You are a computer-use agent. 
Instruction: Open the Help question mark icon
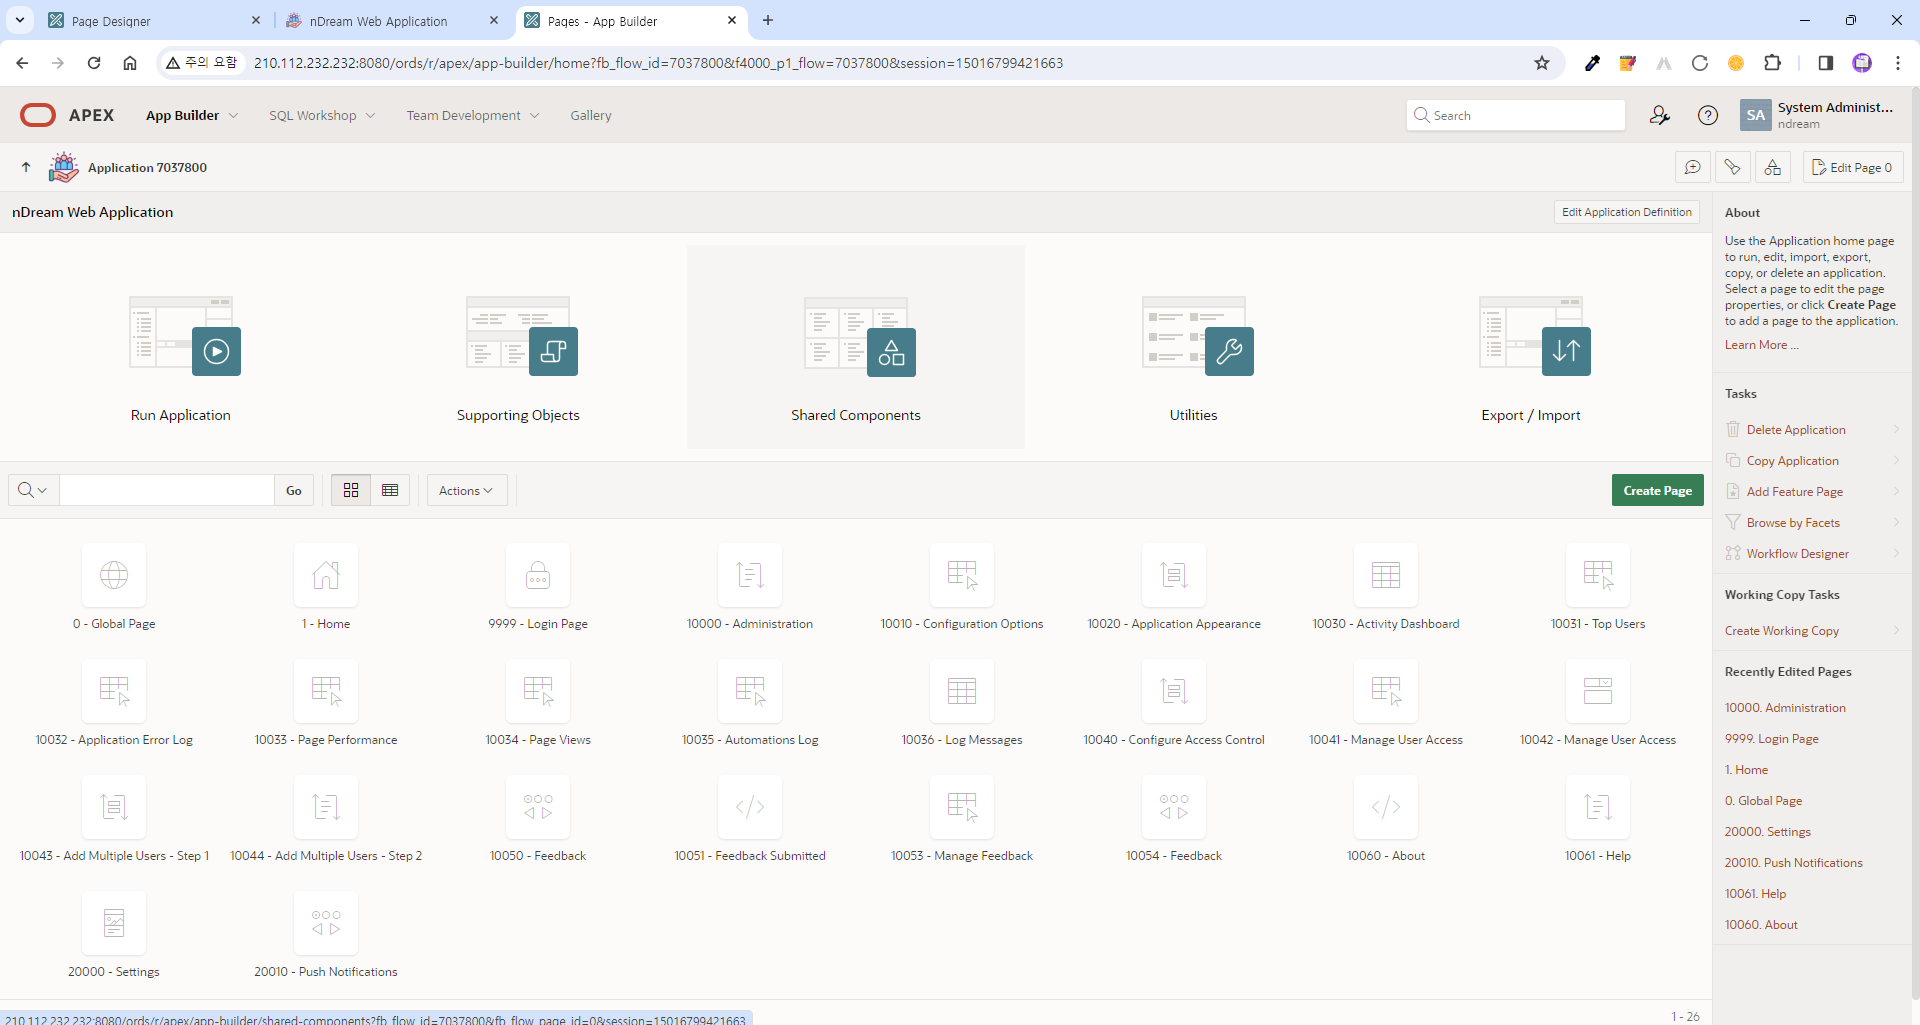(1708, 115)
